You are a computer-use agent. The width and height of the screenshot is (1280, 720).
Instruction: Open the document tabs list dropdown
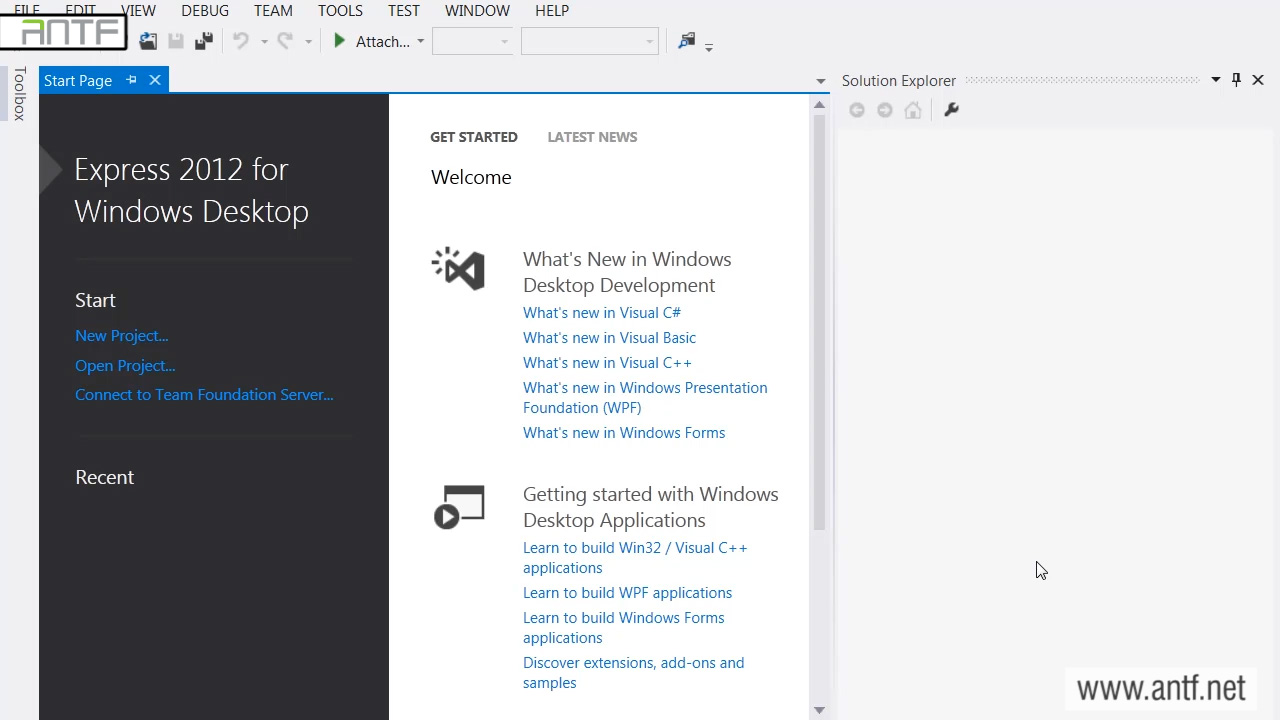[x=820, y=81]
